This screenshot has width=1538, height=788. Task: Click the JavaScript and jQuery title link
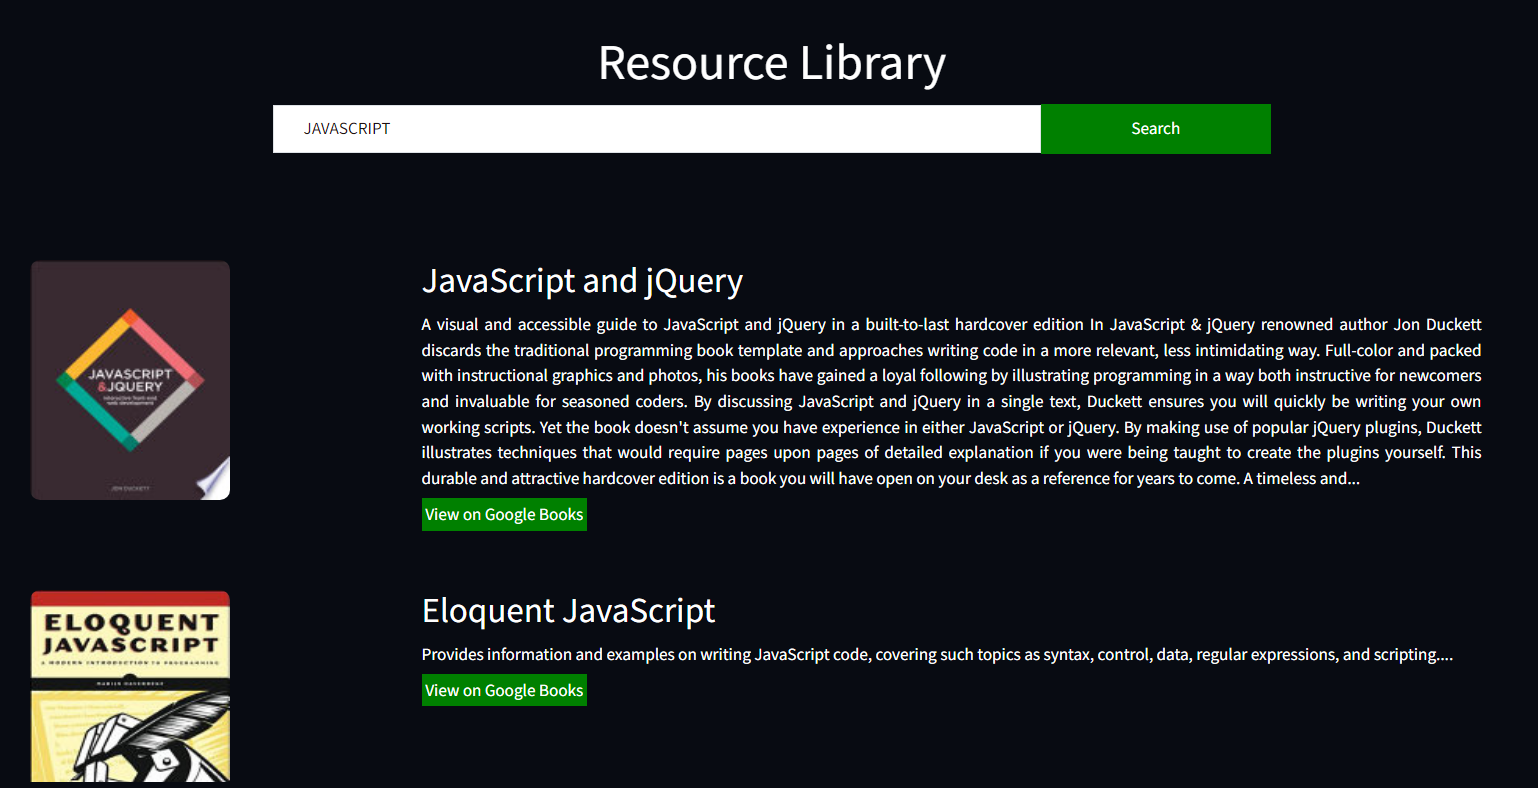583,281
